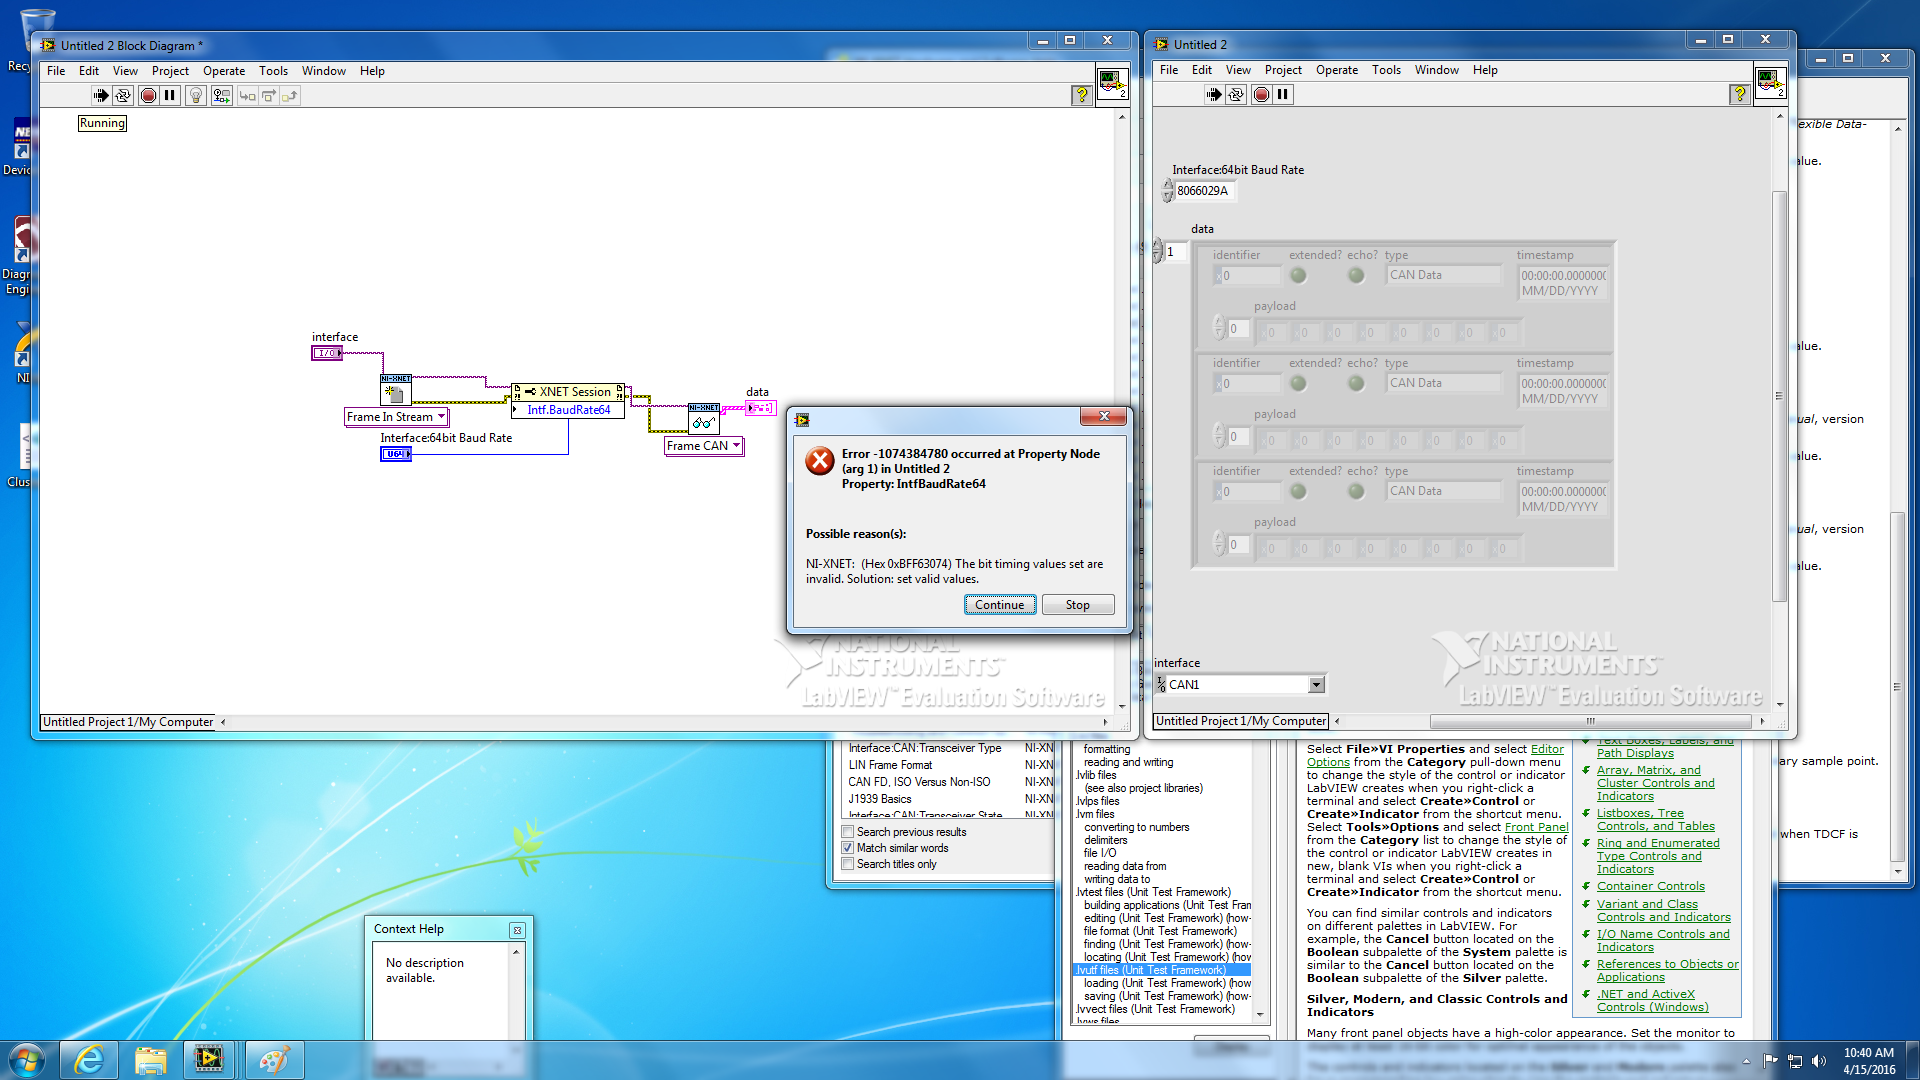Image resolution: width=1920 pixels, height=1080 pixels.
Task: Click Run Continuously in Untitled 2 front panel
Action: coord(1236,95)
